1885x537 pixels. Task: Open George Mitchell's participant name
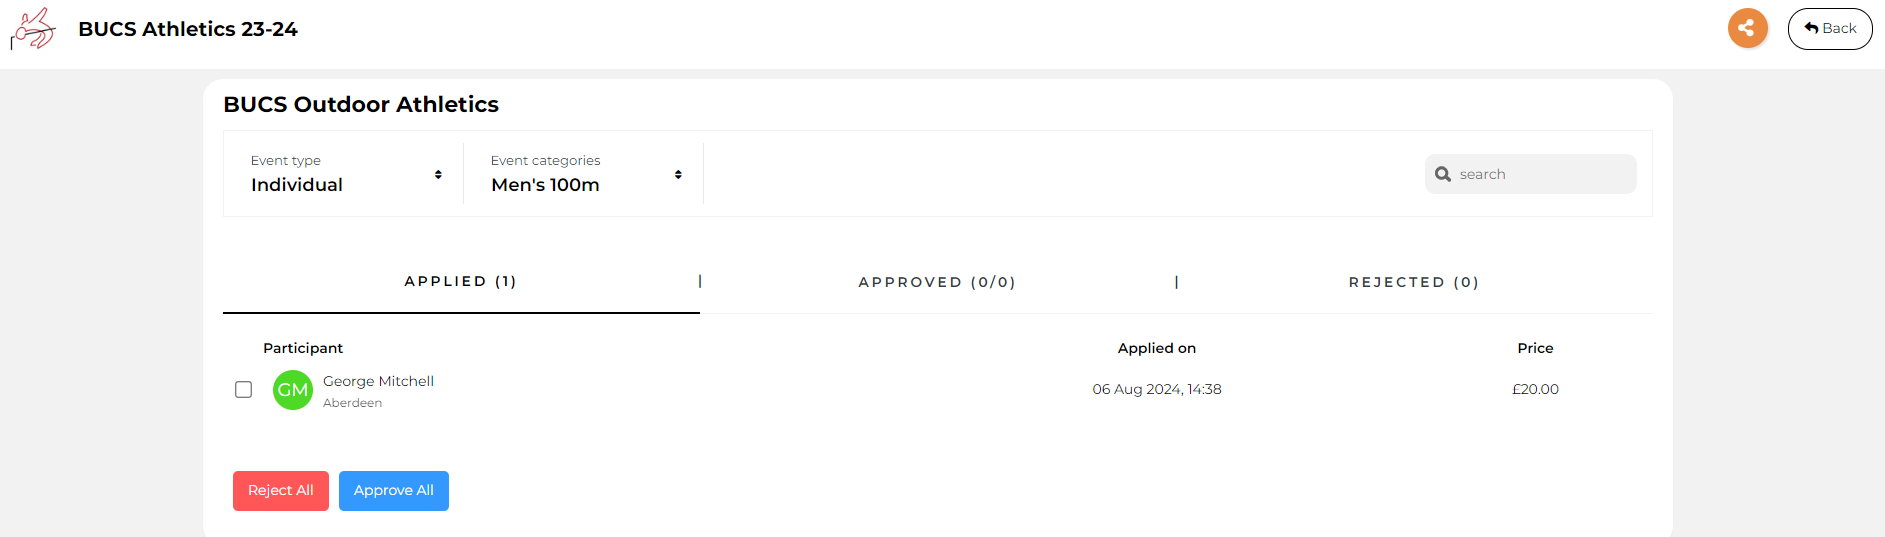[x=378, y=381]
